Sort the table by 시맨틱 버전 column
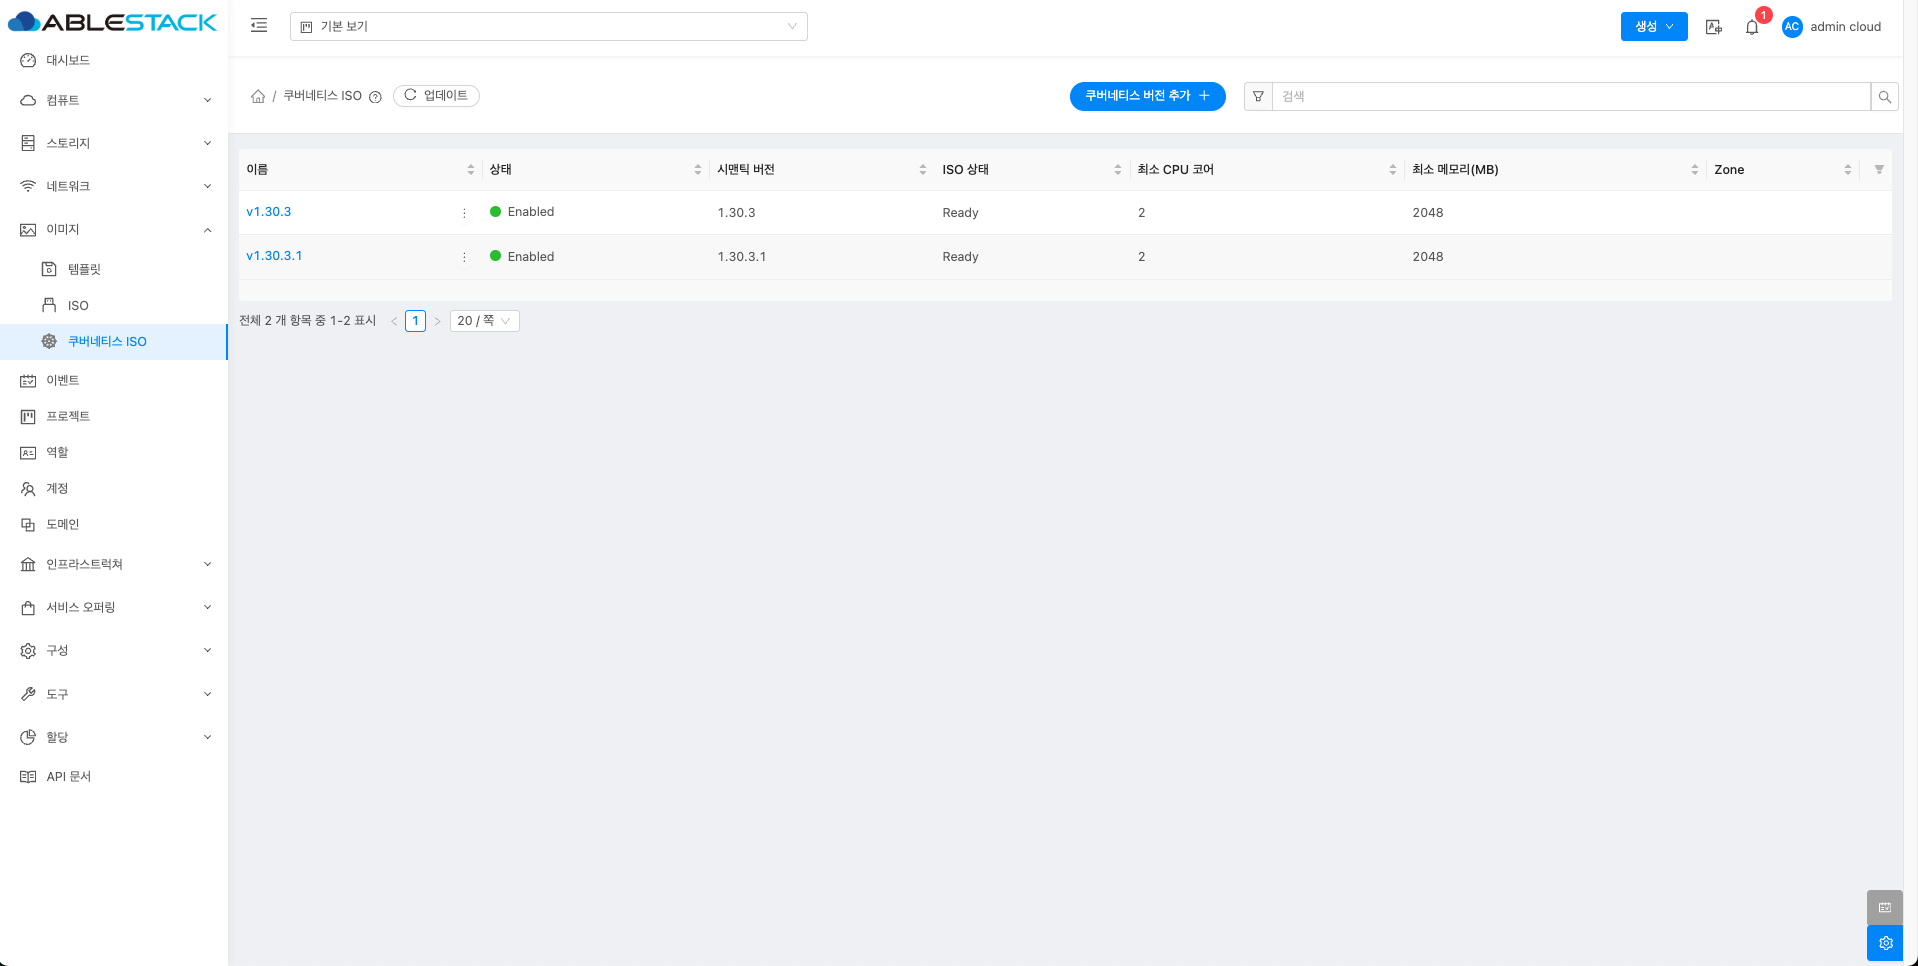 [922, 170]
